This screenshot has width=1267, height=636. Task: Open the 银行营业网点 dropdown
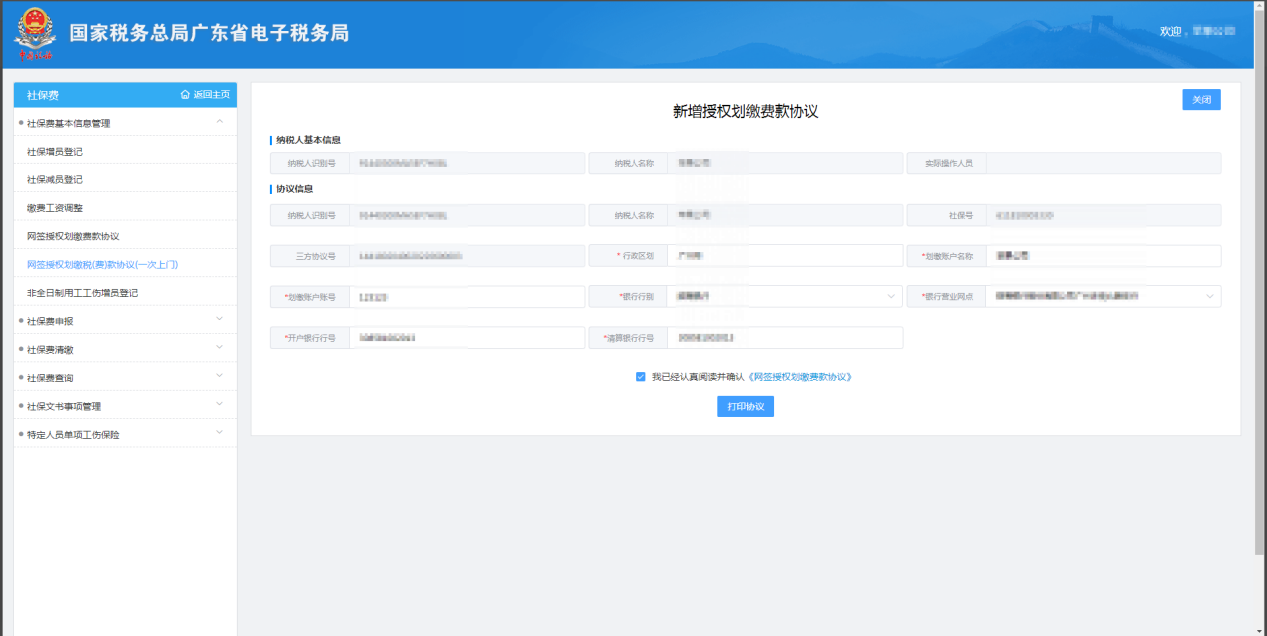[x=1210, y=297]
